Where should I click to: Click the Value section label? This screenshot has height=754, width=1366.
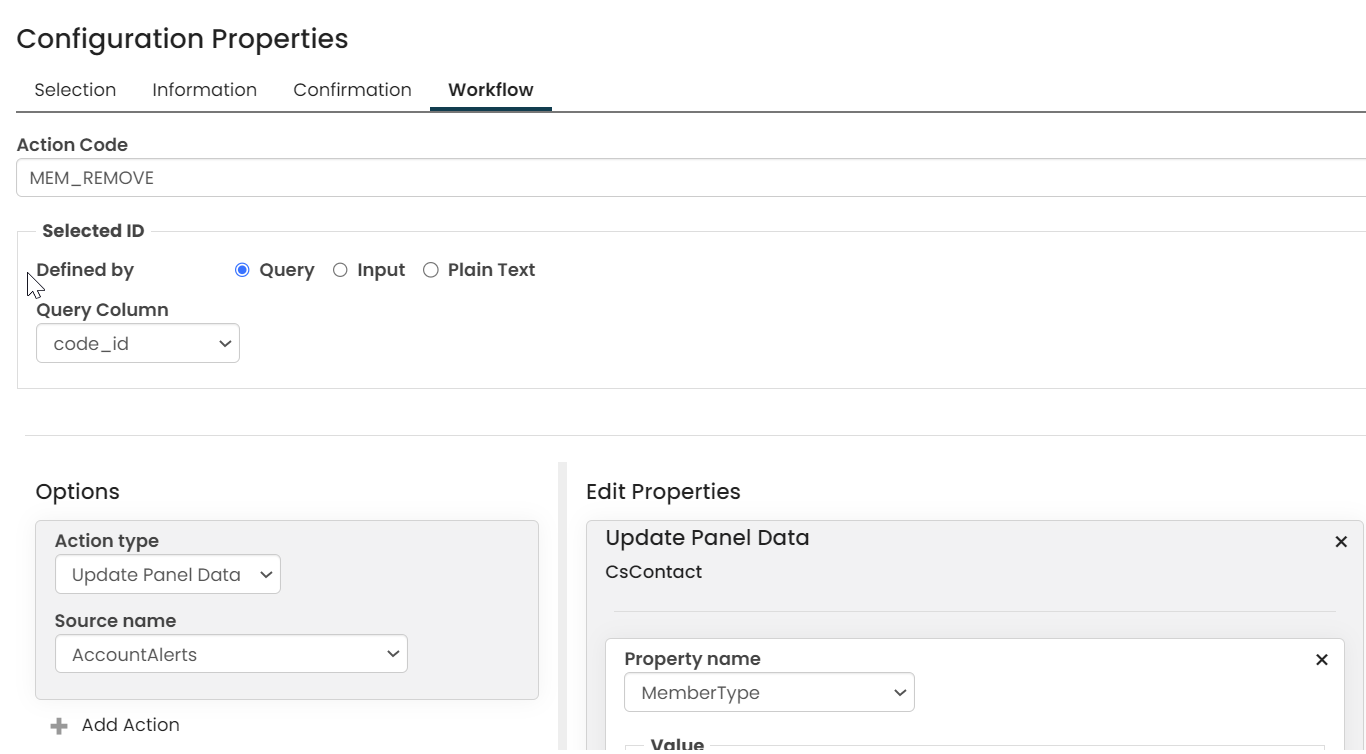[677, 745]
